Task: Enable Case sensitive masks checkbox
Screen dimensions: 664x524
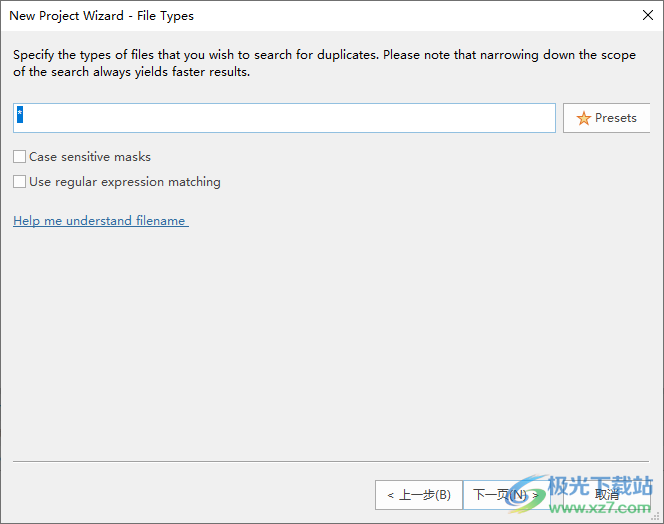Action: tap(19, 157)
